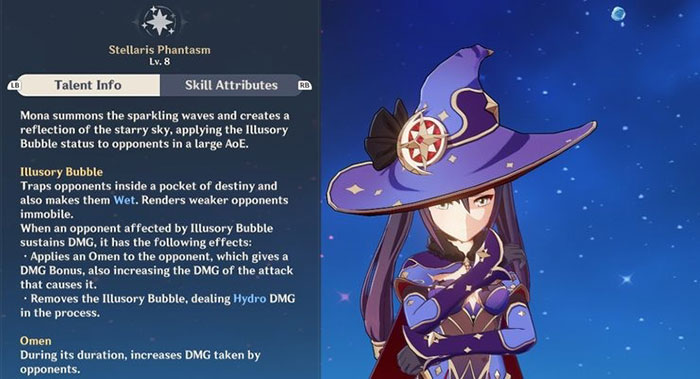Click the Stellaris Phantasm star talent icon

tap(159, 21)
